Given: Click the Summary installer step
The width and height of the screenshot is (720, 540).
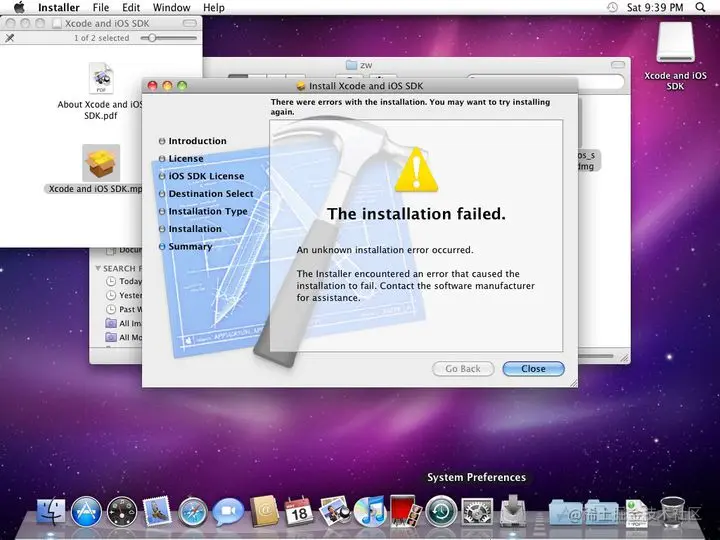Looking at the screenshot, I should pyautogui.click(x=190, y=247).
